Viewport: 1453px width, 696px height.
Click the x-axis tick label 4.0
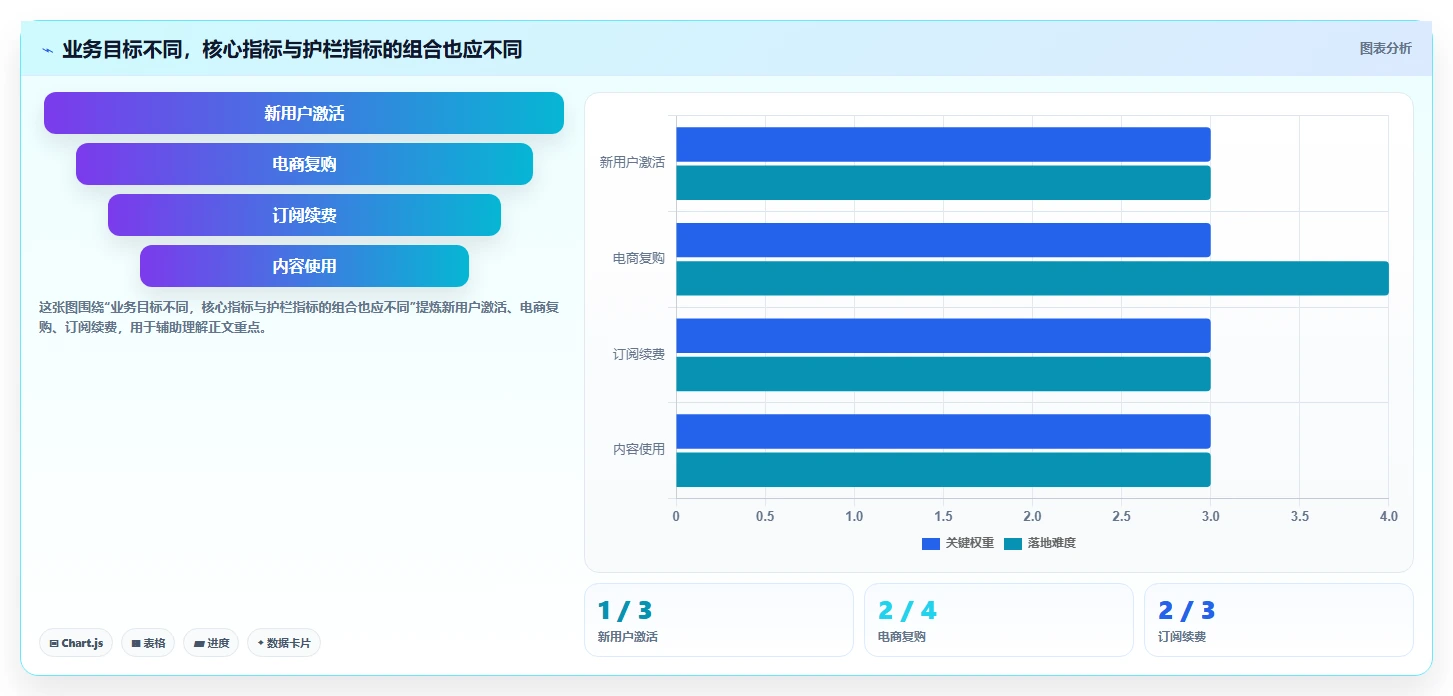[1388, 517]
